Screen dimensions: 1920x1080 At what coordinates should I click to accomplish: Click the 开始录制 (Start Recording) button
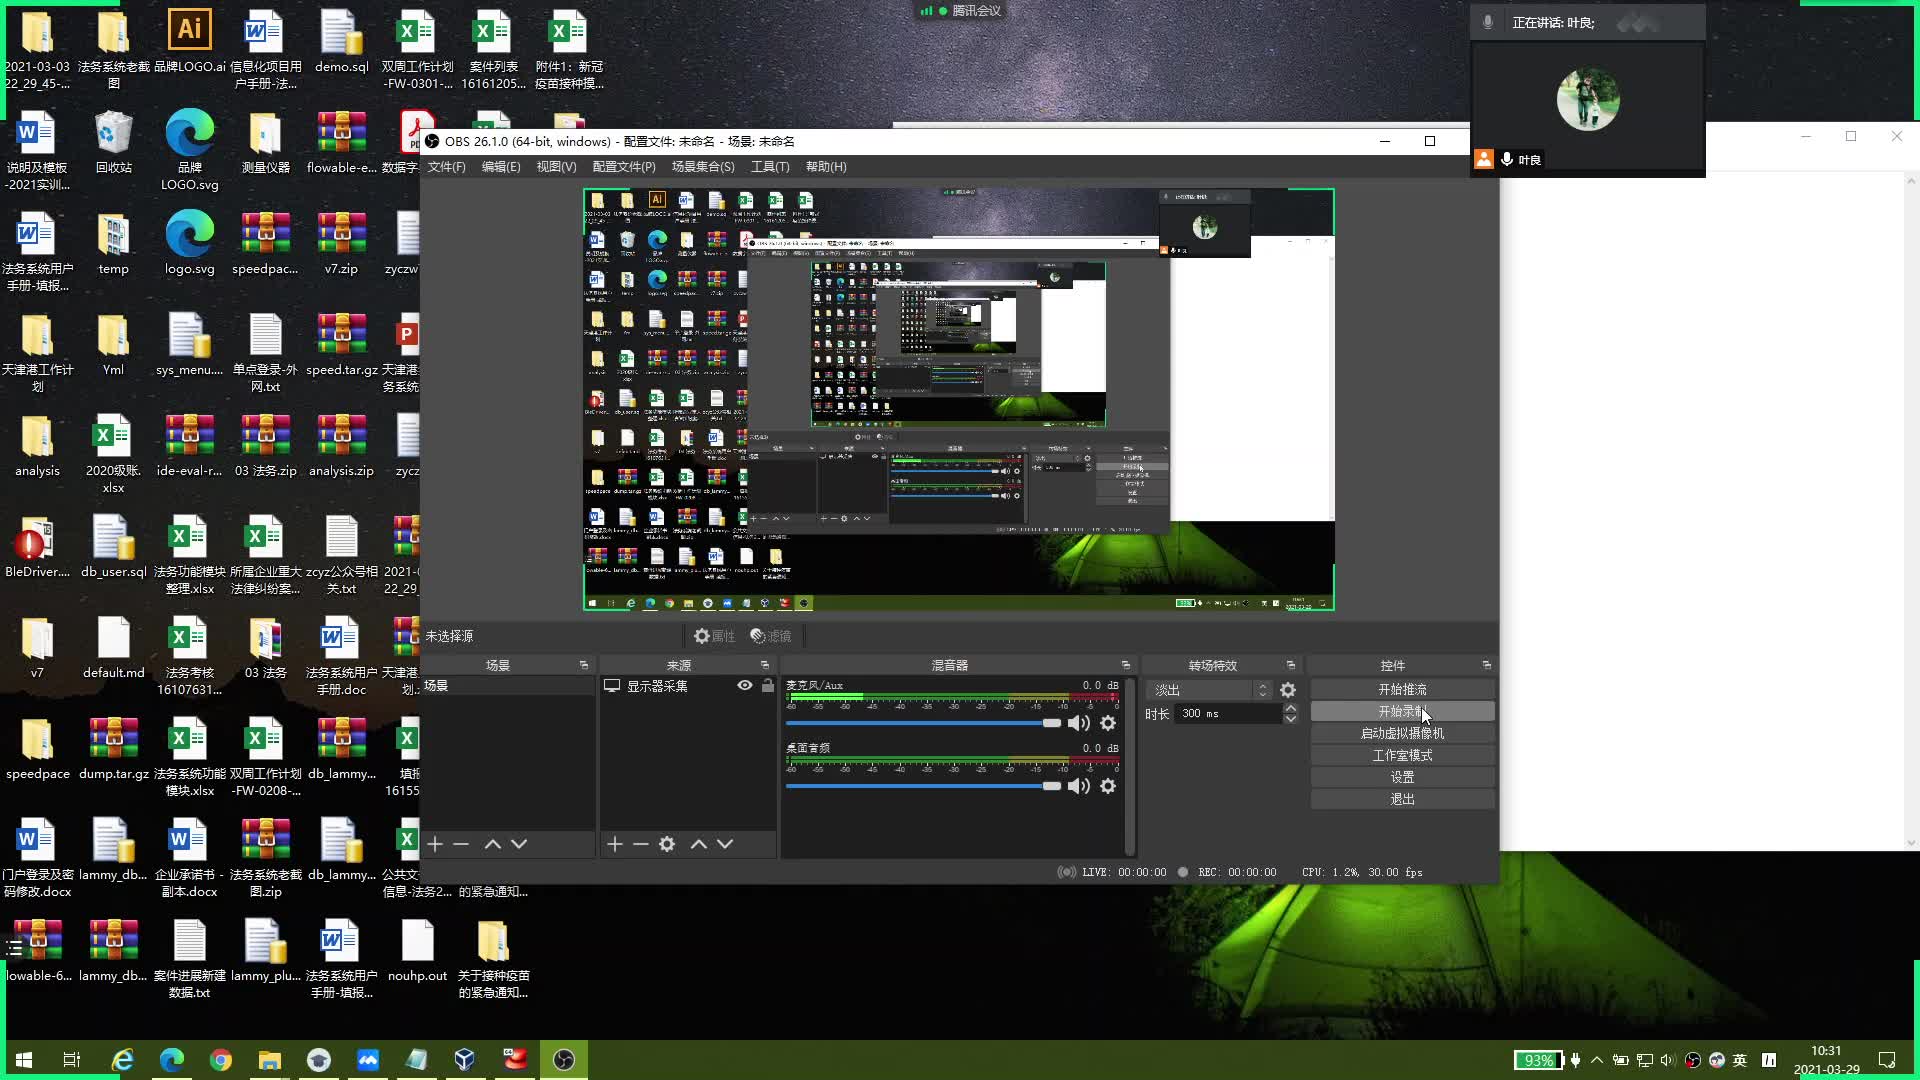(1400, 711)
